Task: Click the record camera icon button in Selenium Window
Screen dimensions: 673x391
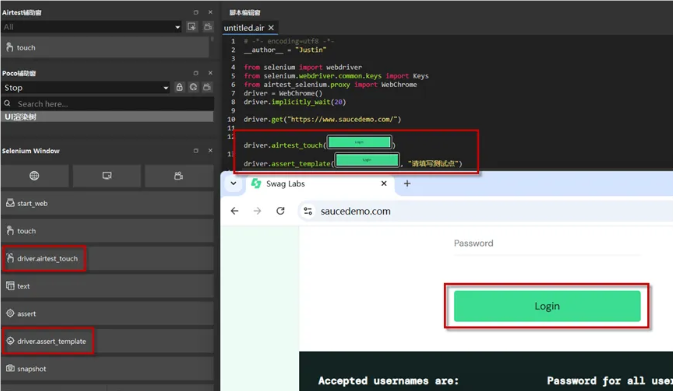Action: pos(179,176)
